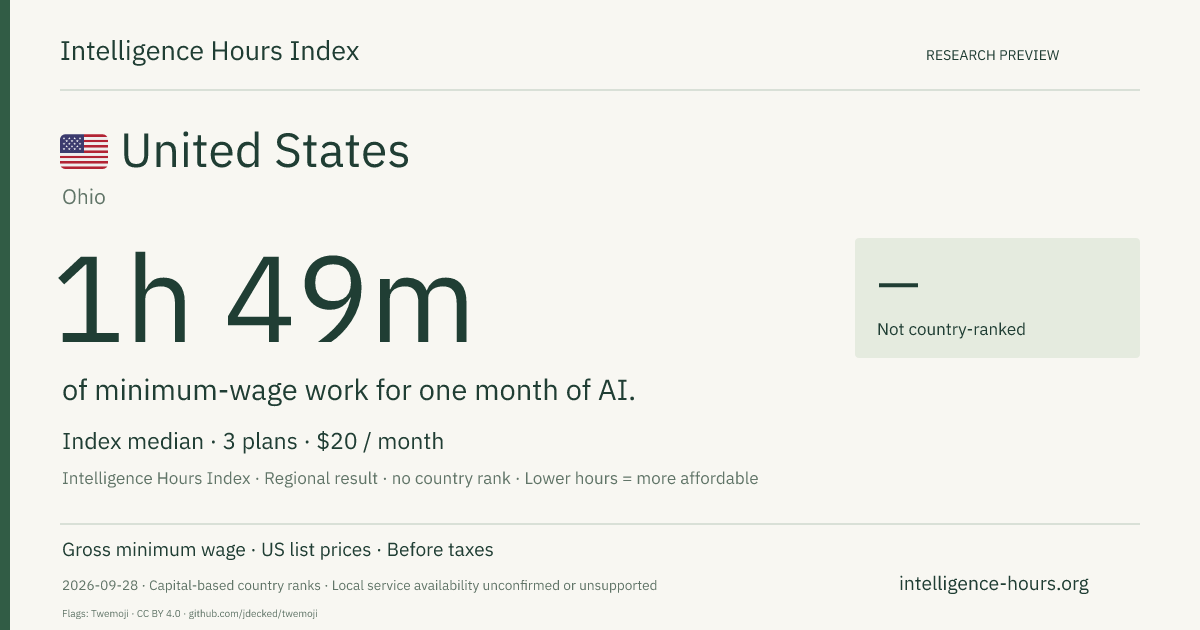This screenshot has height=630, width=1200.
Task: Click the green rank card panel
Action: 997,297
